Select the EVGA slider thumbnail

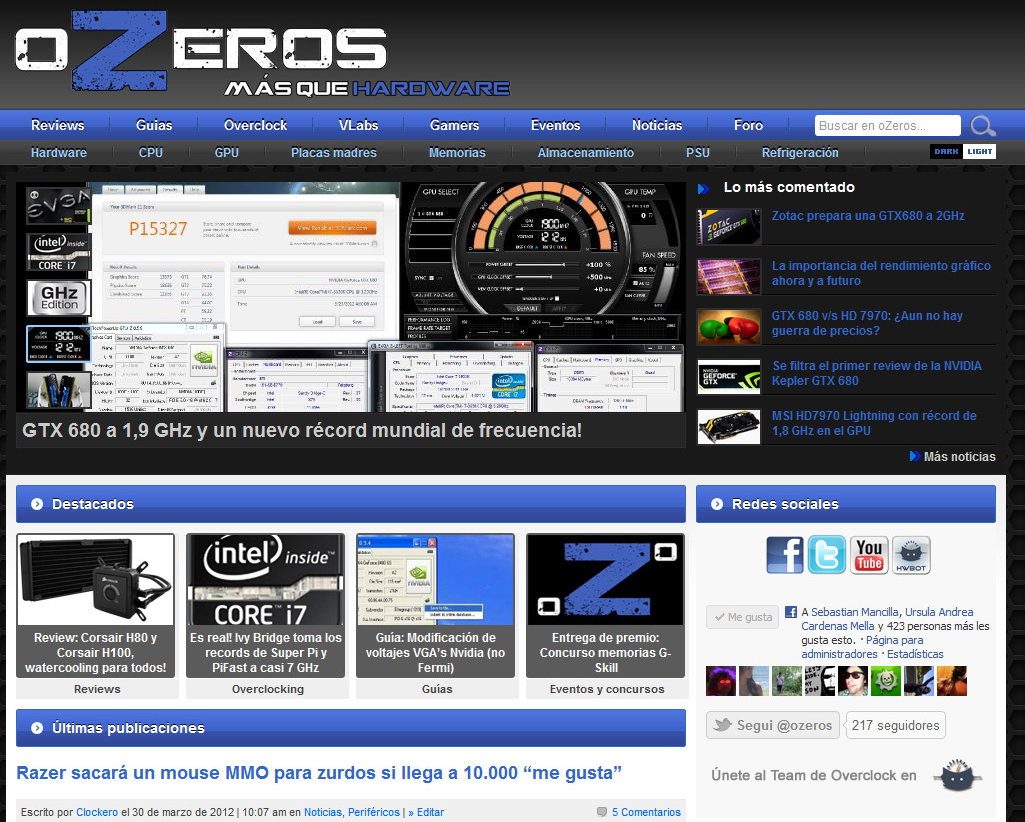point(58,205)
